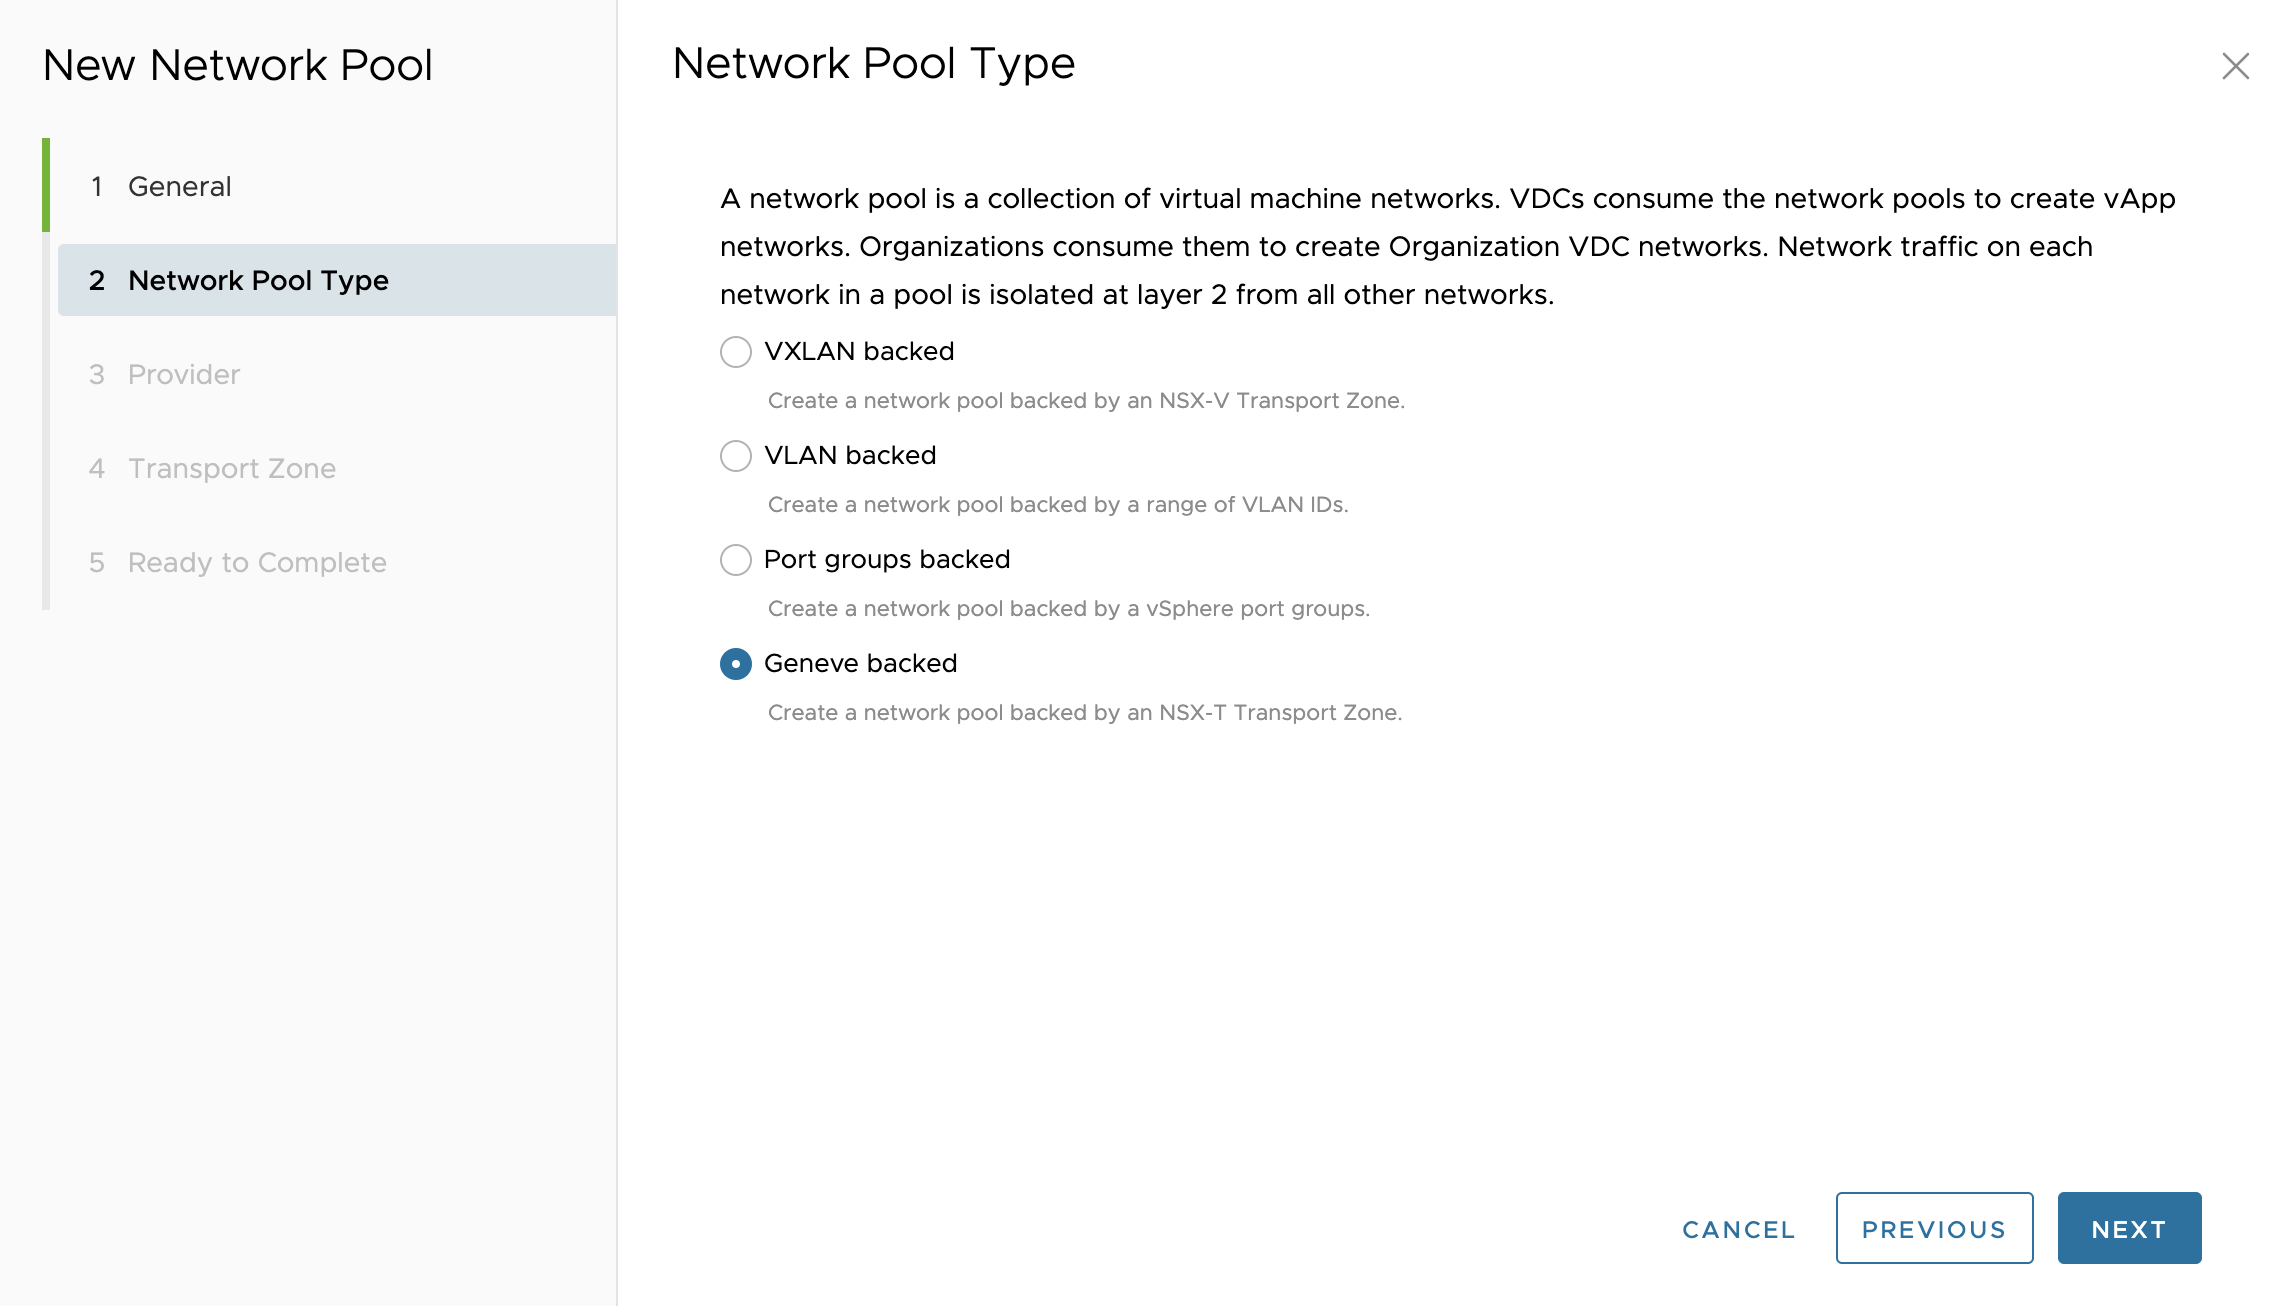Click the Geneve backed label text
Image resolution: width=2290 pixels, height=1306 pixels.
(860, 664)
